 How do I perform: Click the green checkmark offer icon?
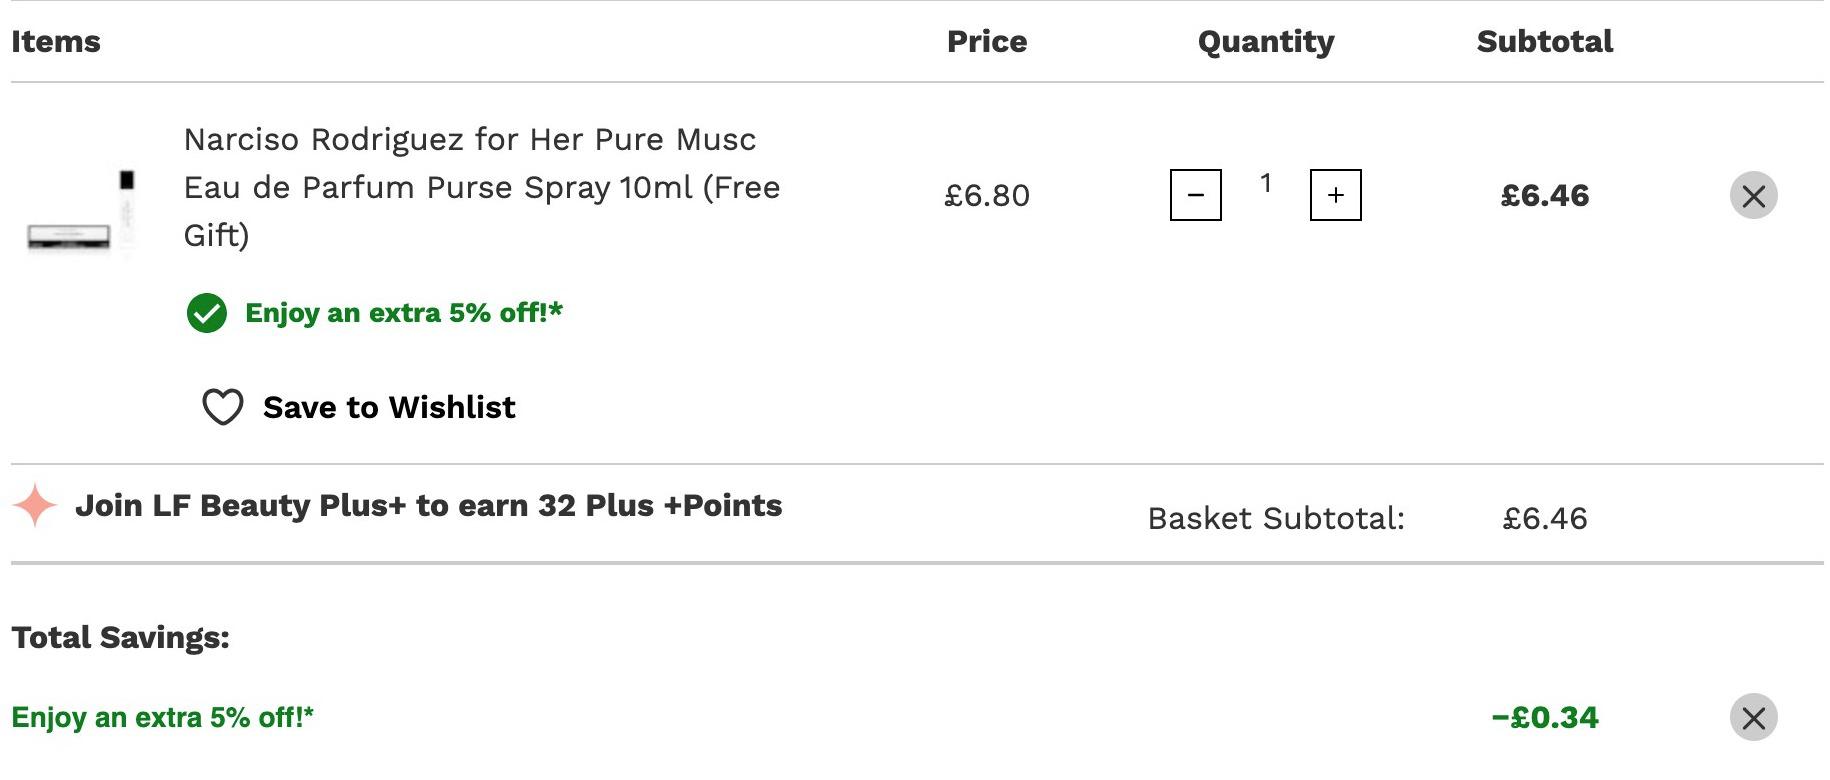click(207, 313)
